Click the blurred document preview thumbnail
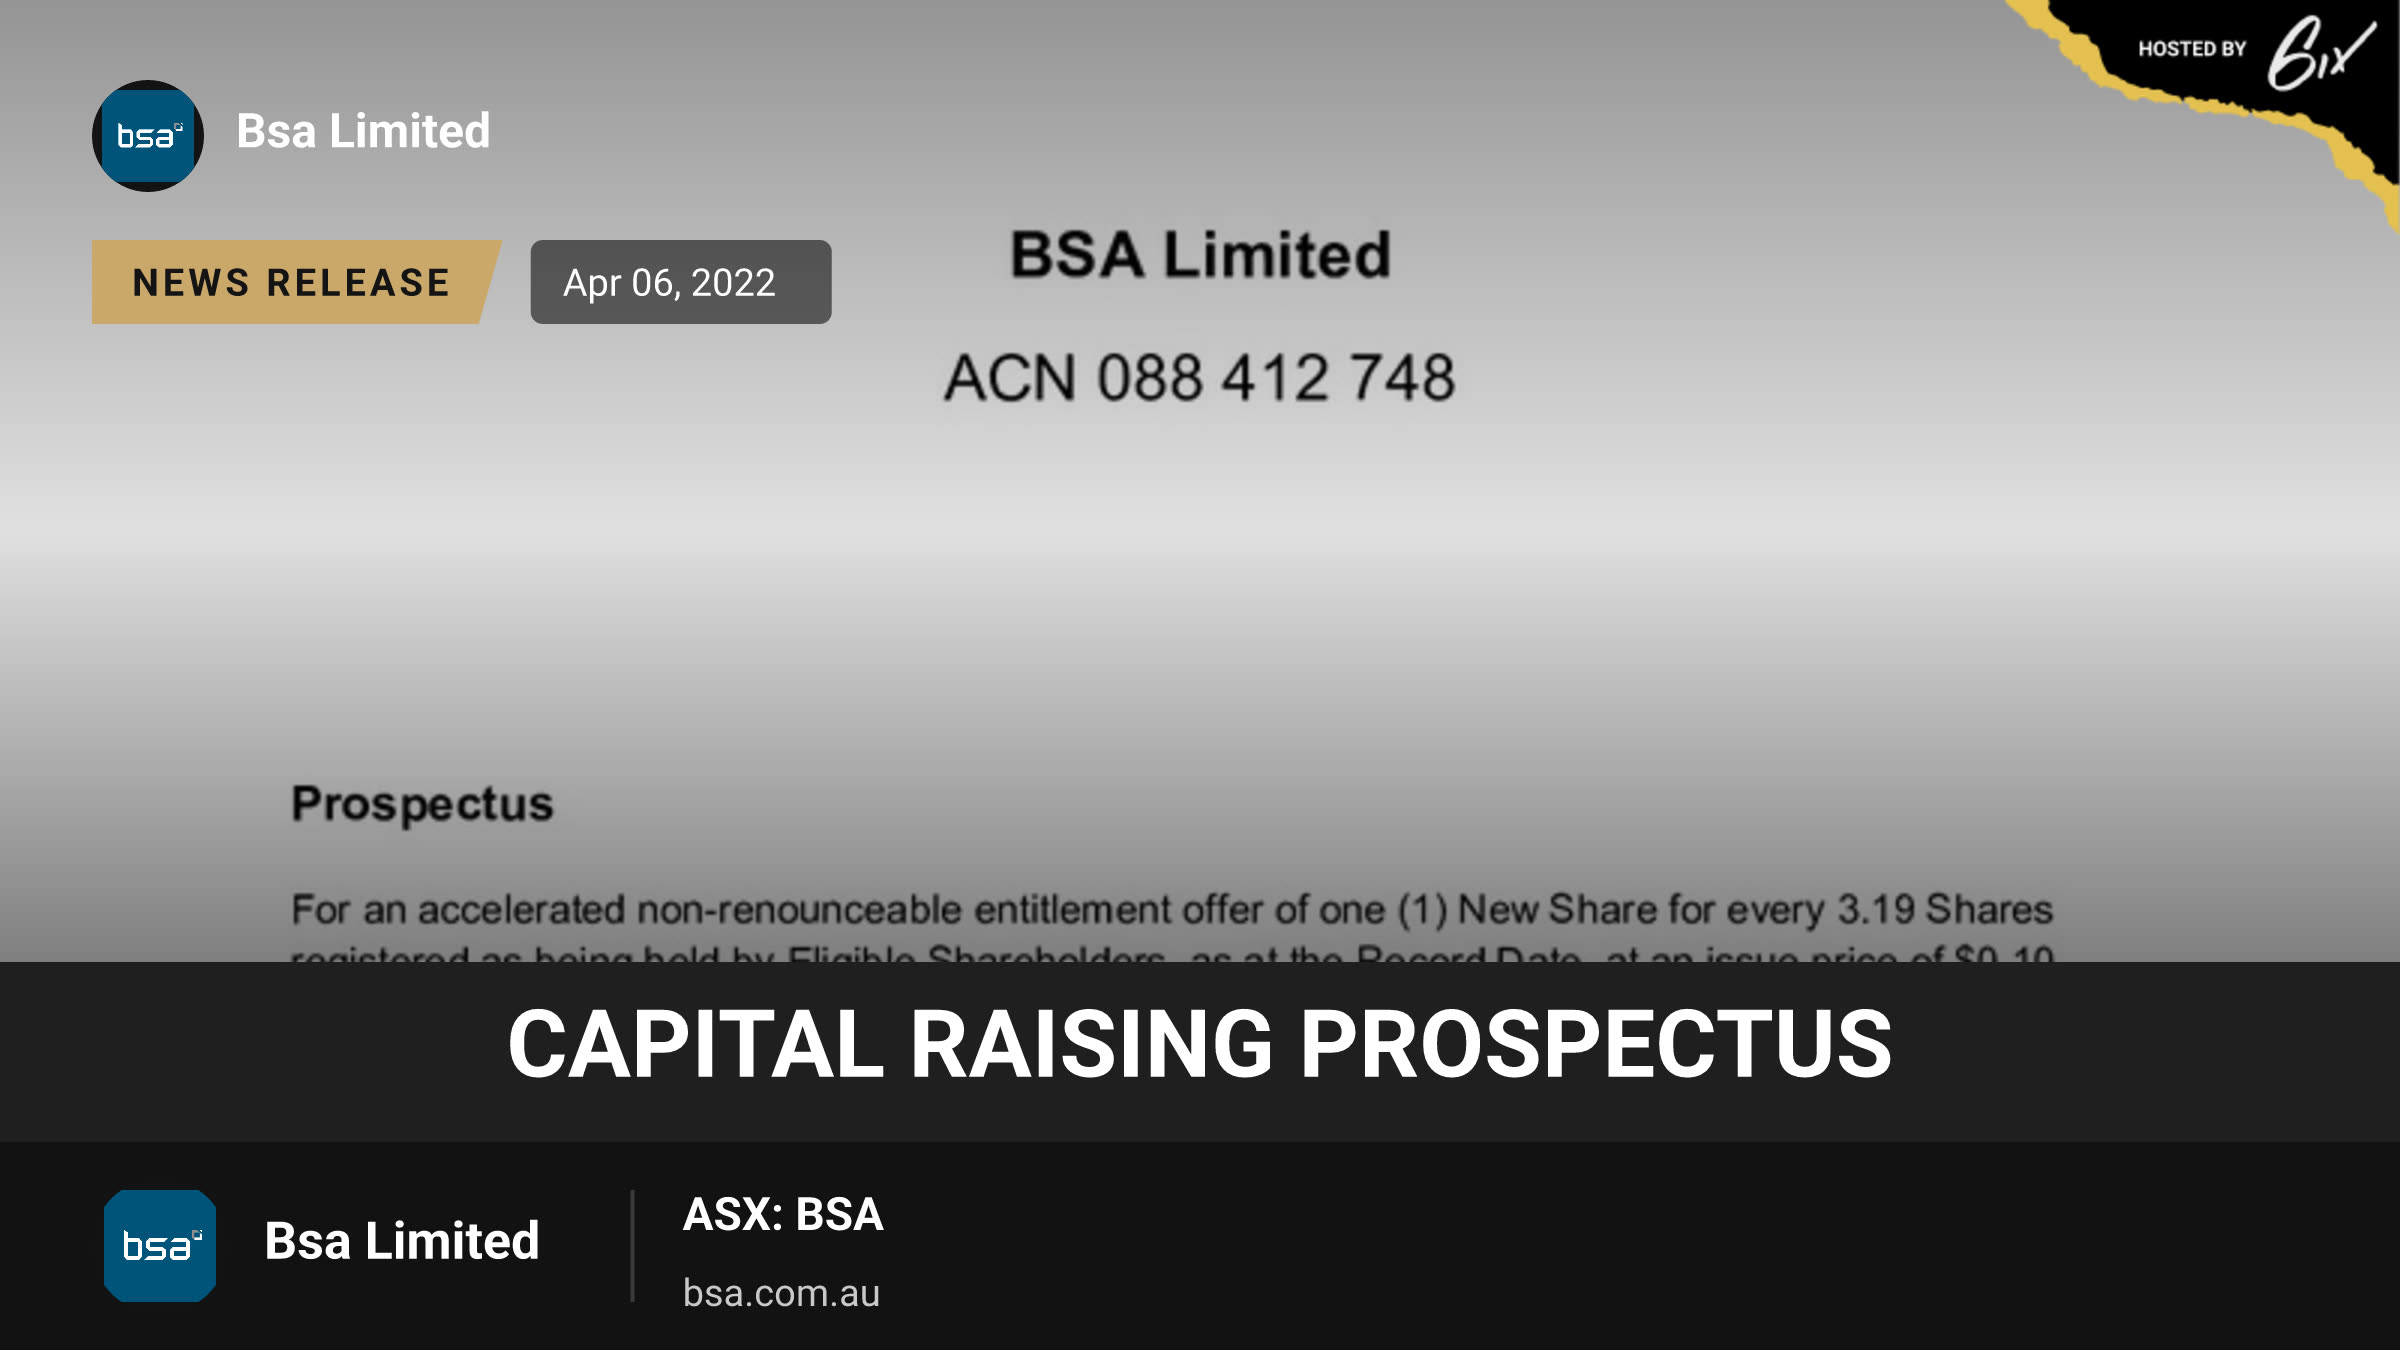Screen dimensions: 2400x1350 point(1200,480)
